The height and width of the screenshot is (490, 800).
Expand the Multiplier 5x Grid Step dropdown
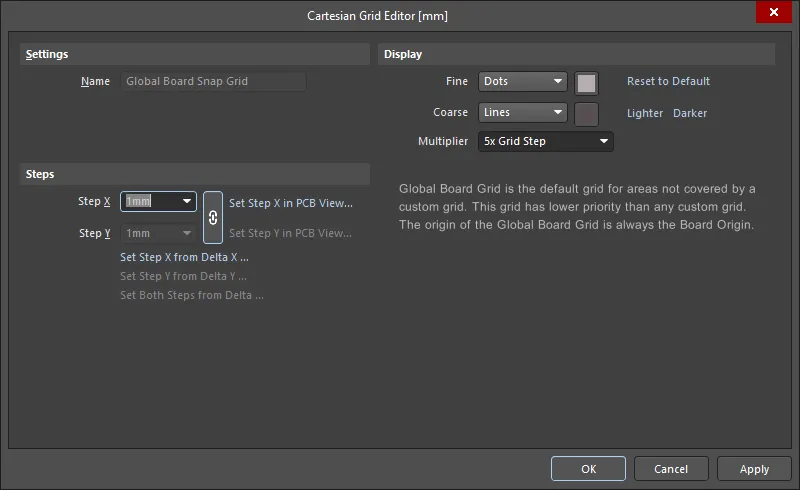click(545, 141)
